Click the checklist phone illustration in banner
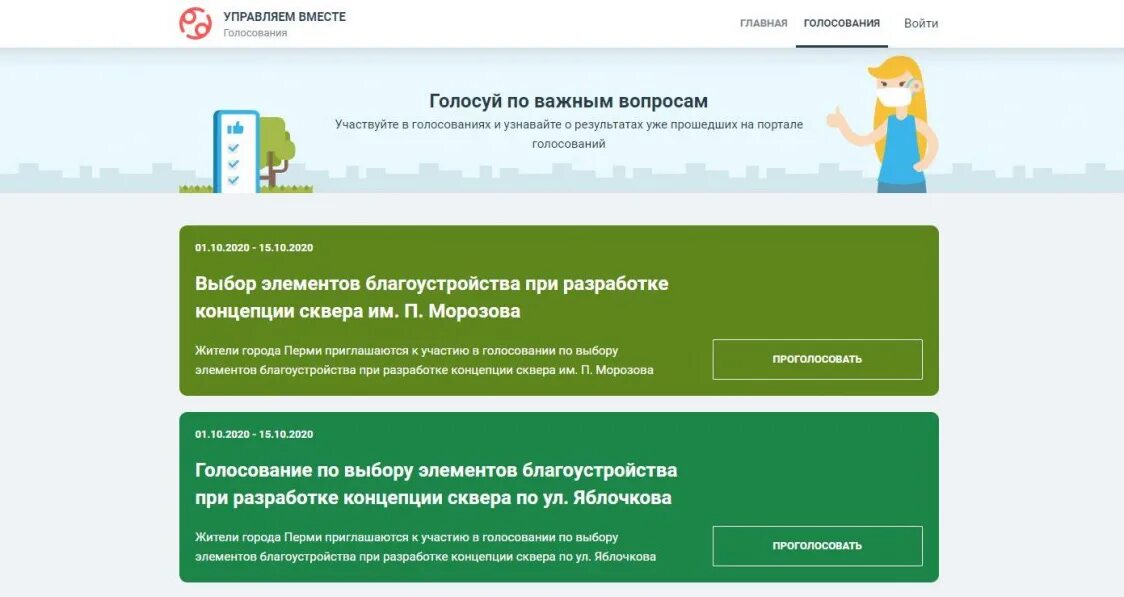Viewport: 1124px width, 597px height. pyautogui.click(x=237, y=151)
